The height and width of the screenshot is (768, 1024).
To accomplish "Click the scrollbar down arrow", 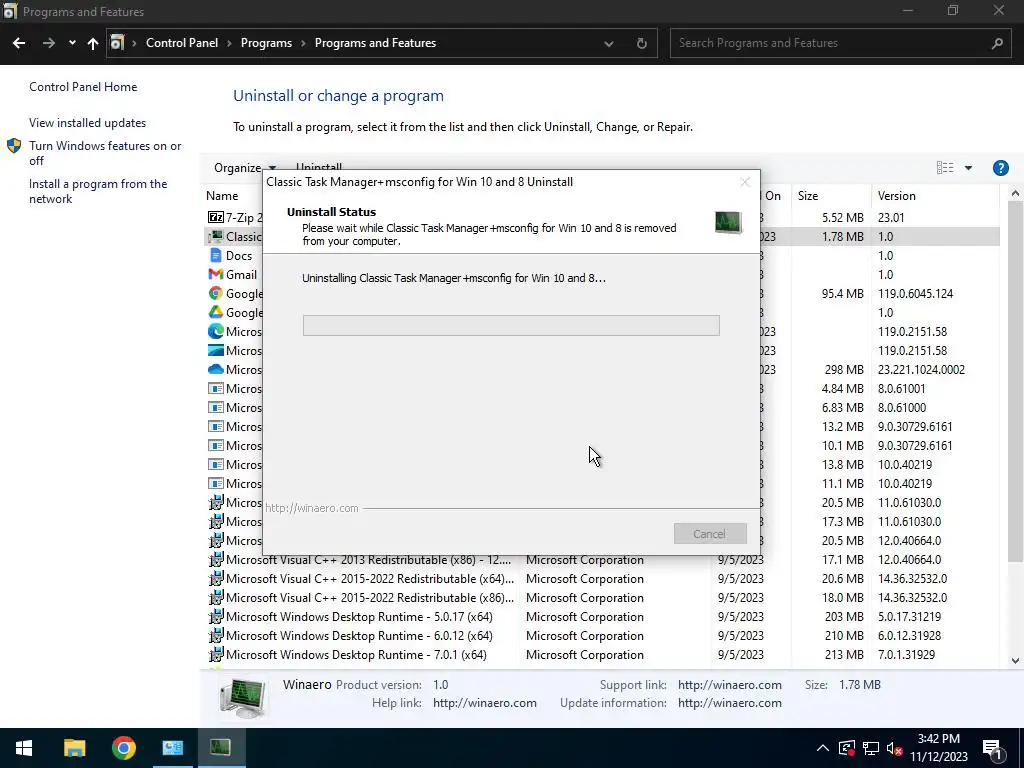I will 1014,661.
